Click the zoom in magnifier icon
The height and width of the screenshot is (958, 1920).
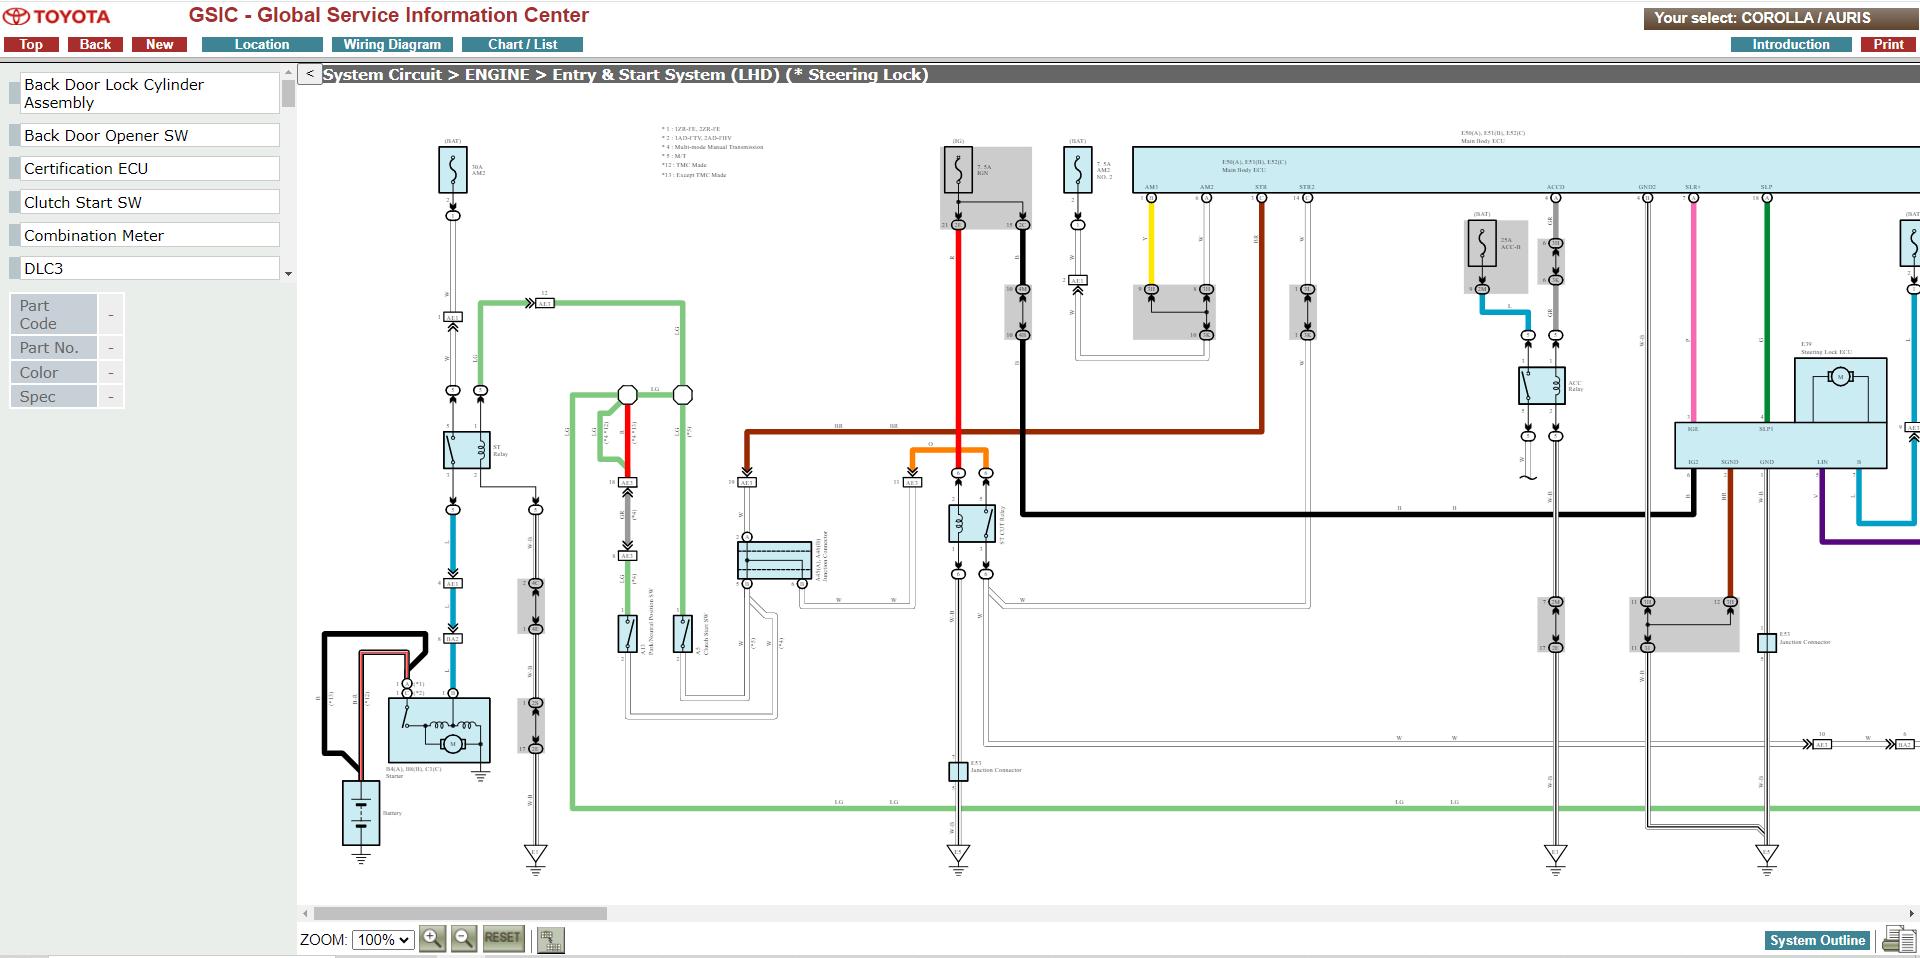(x=432, y=939)
